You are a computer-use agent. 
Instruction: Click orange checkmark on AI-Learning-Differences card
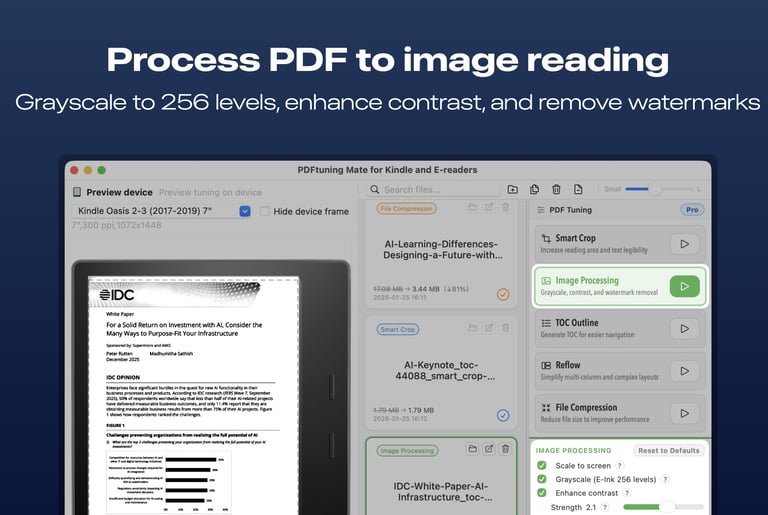(503, 294)
